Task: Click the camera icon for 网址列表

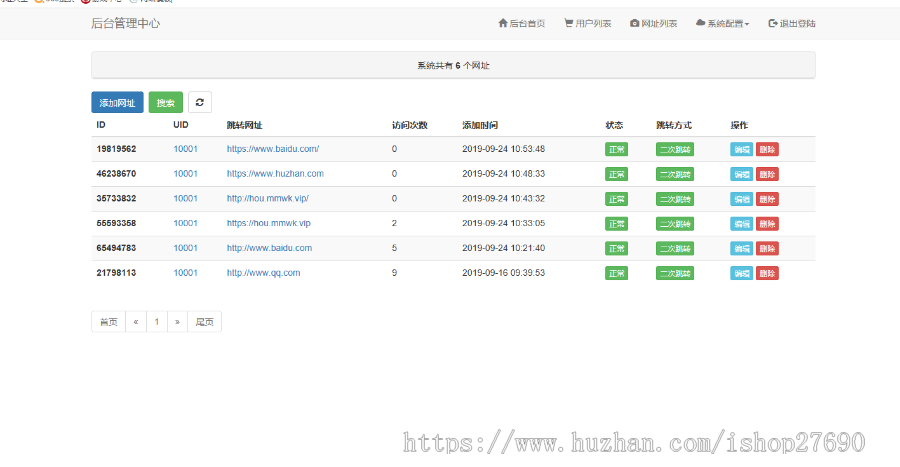Action: (634, 23)
